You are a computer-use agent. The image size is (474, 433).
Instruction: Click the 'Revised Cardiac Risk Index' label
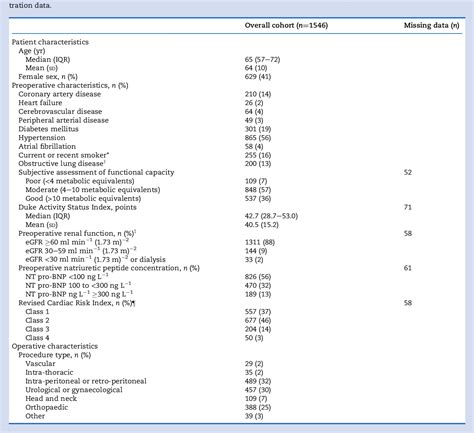click(x=77, y=303)
